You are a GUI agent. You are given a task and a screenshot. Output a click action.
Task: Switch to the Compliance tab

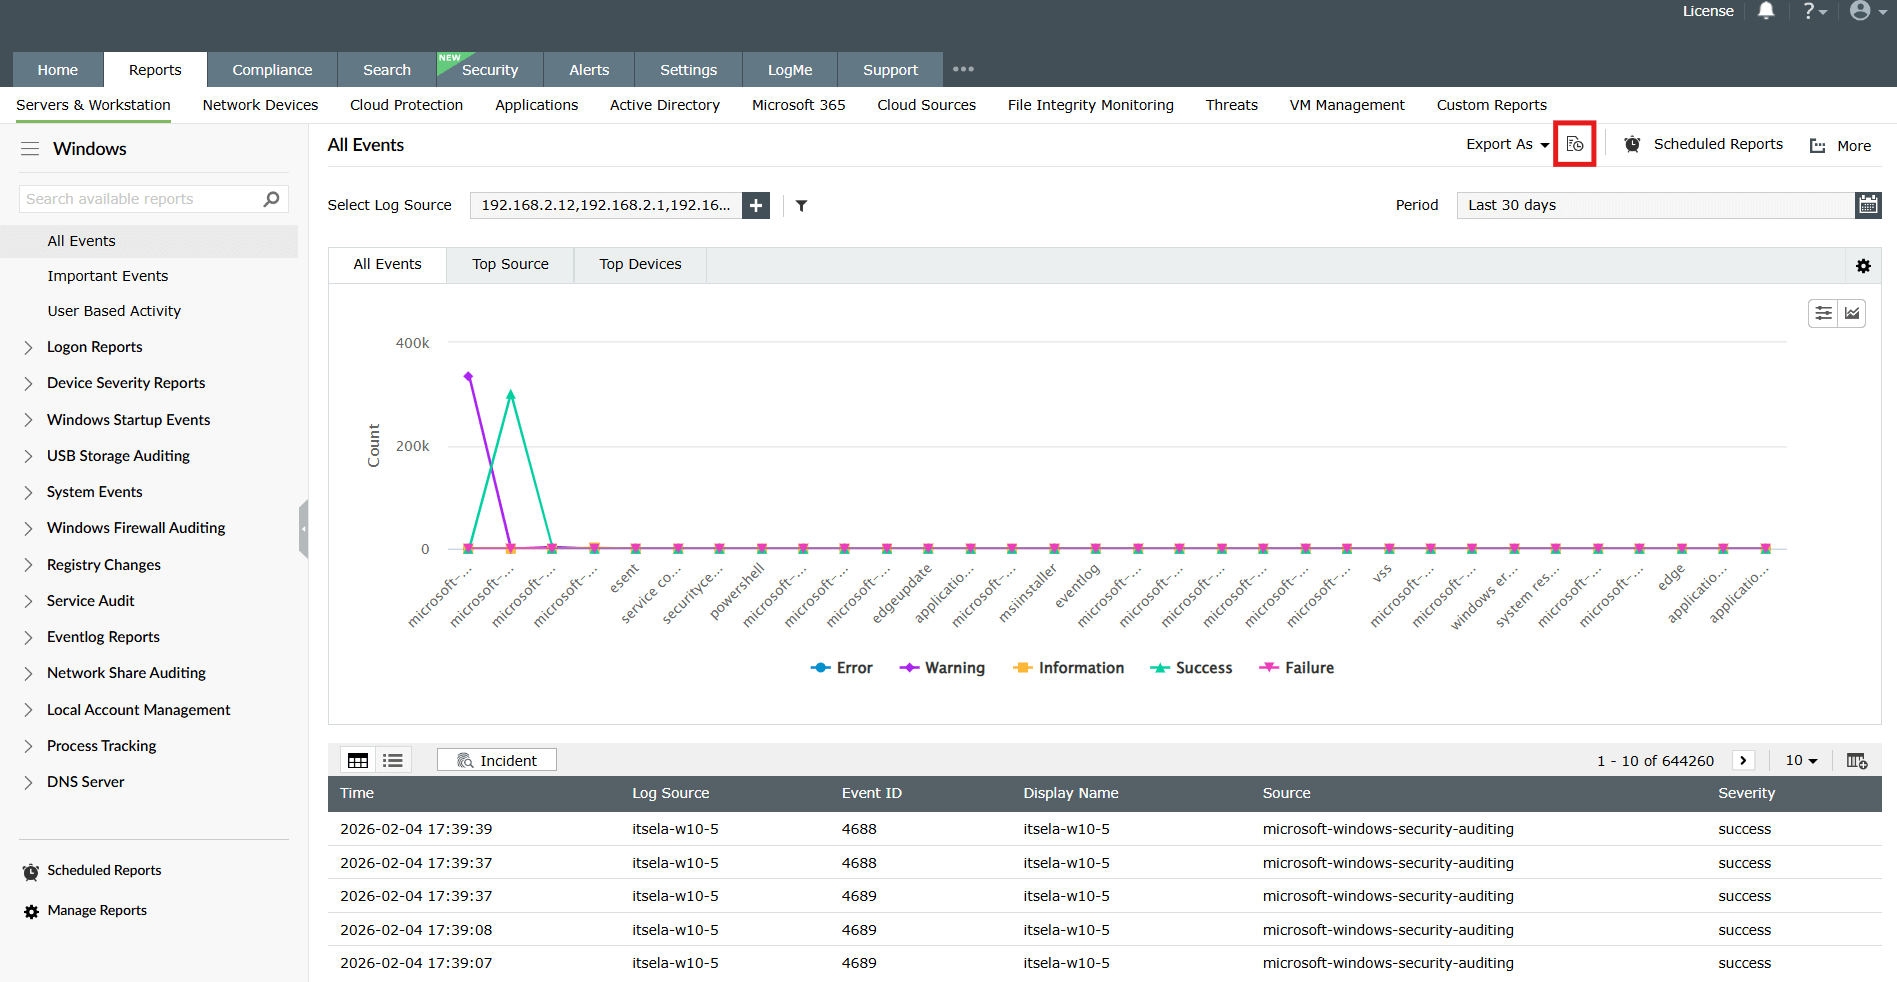272,70
